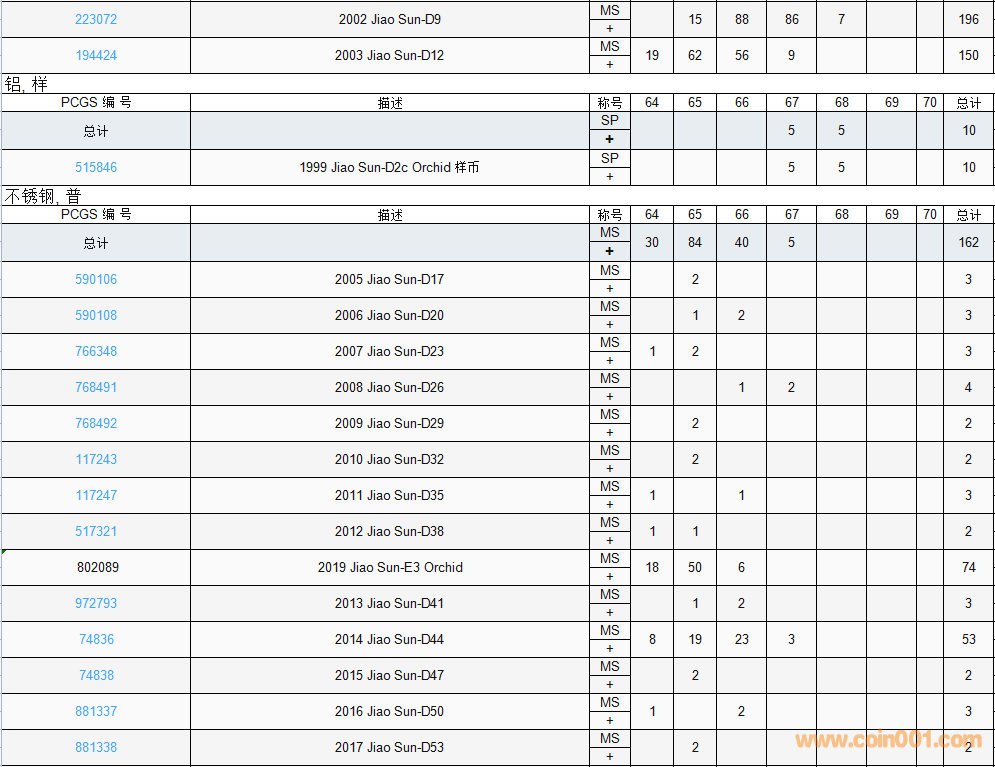Open PCGS entry 766348
Image resolution: width=995 pixels, height=767 pixels.
click(x=96, y=351)
